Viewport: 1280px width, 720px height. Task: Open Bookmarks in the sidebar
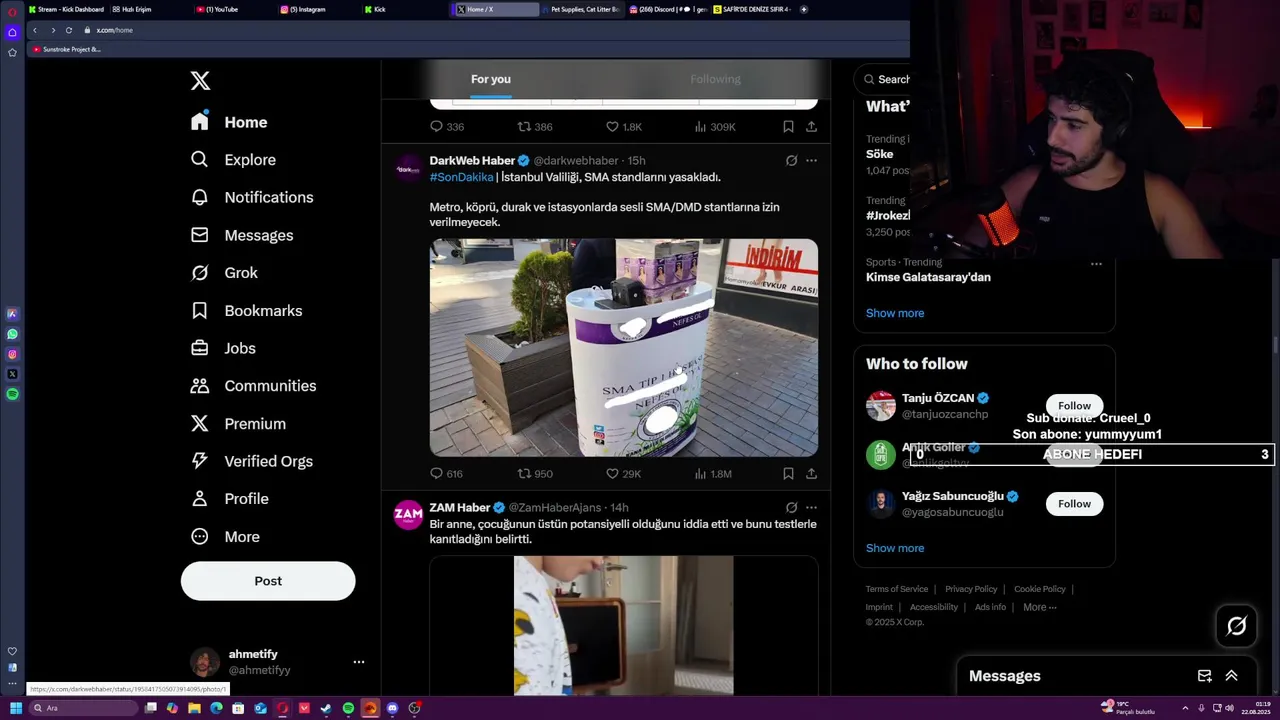click(245, 311)
